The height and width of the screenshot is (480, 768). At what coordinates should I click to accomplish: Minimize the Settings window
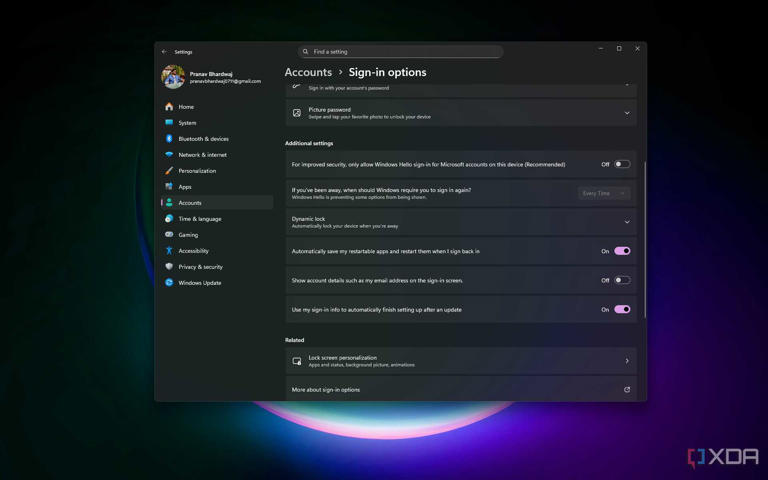(x=600, y=48)
